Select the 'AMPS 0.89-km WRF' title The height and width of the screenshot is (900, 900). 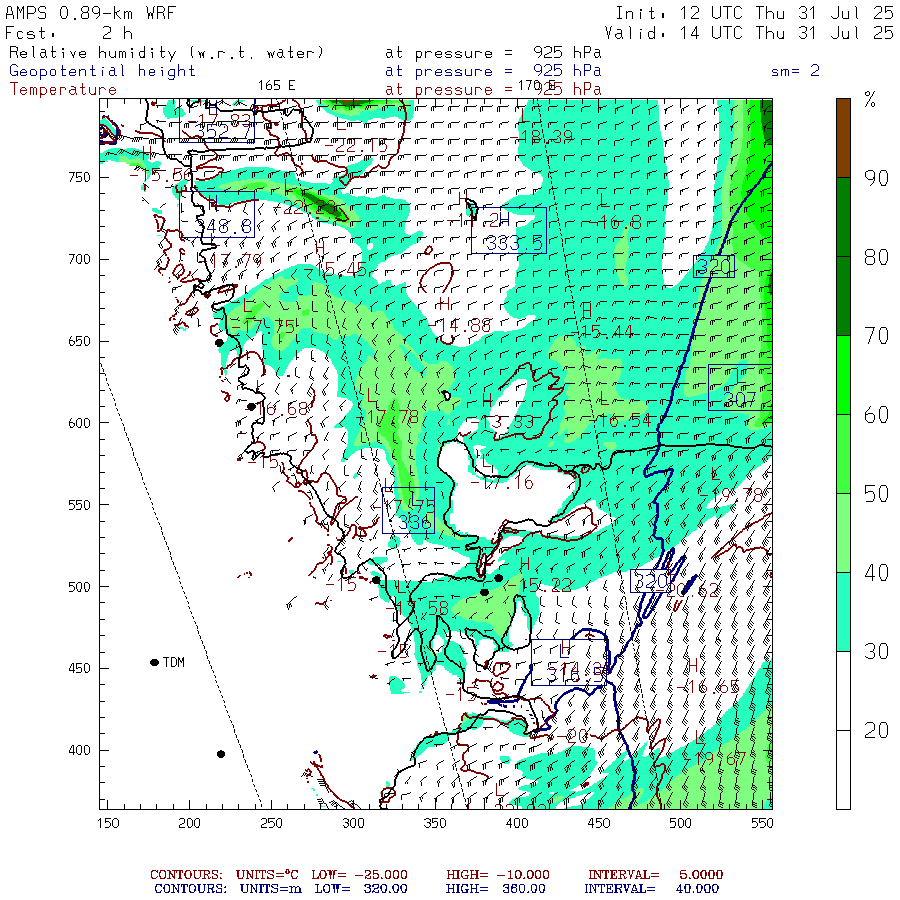point(90,13)
